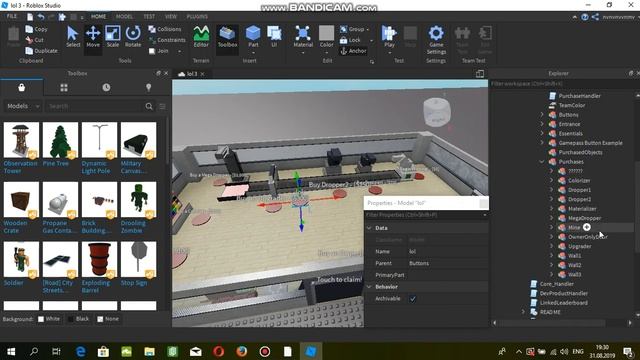The height and width of the screenshot is (360, 640).
Task: Click the plus icon next to Mine
Action: point(587,227)
